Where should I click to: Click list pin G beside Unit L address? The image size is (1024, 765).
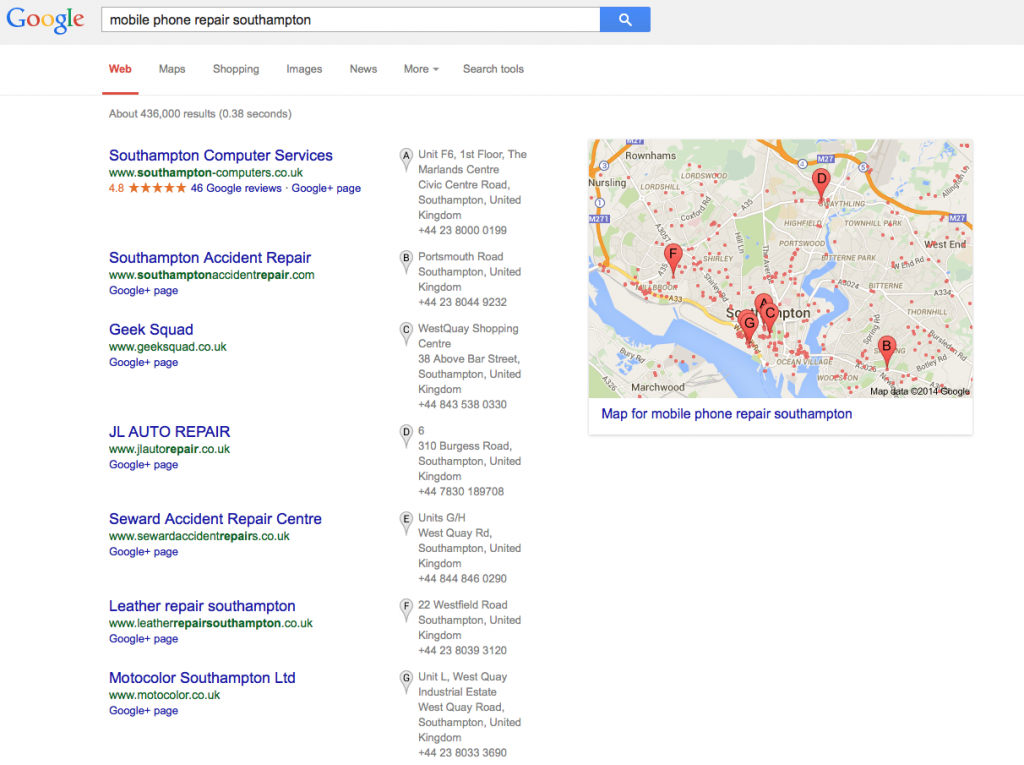pos(406,682)
